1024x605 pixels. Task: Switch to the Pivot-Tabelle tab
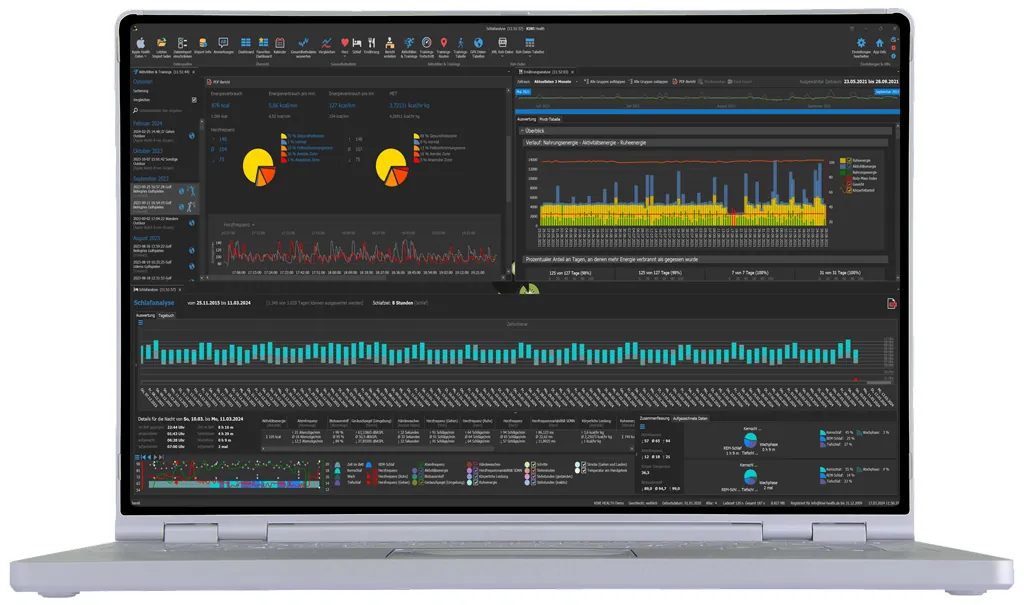552,119
